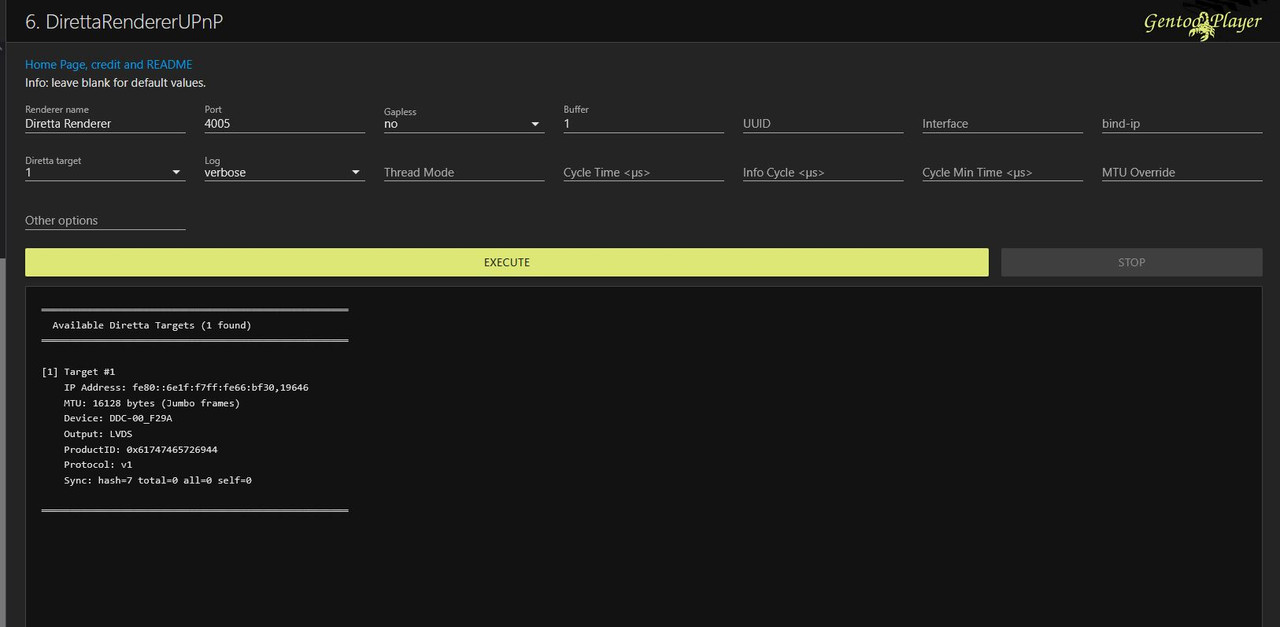Click the Gapless dropdown arrow
This screenshot has width=1280, height=627.
[535, 124]
